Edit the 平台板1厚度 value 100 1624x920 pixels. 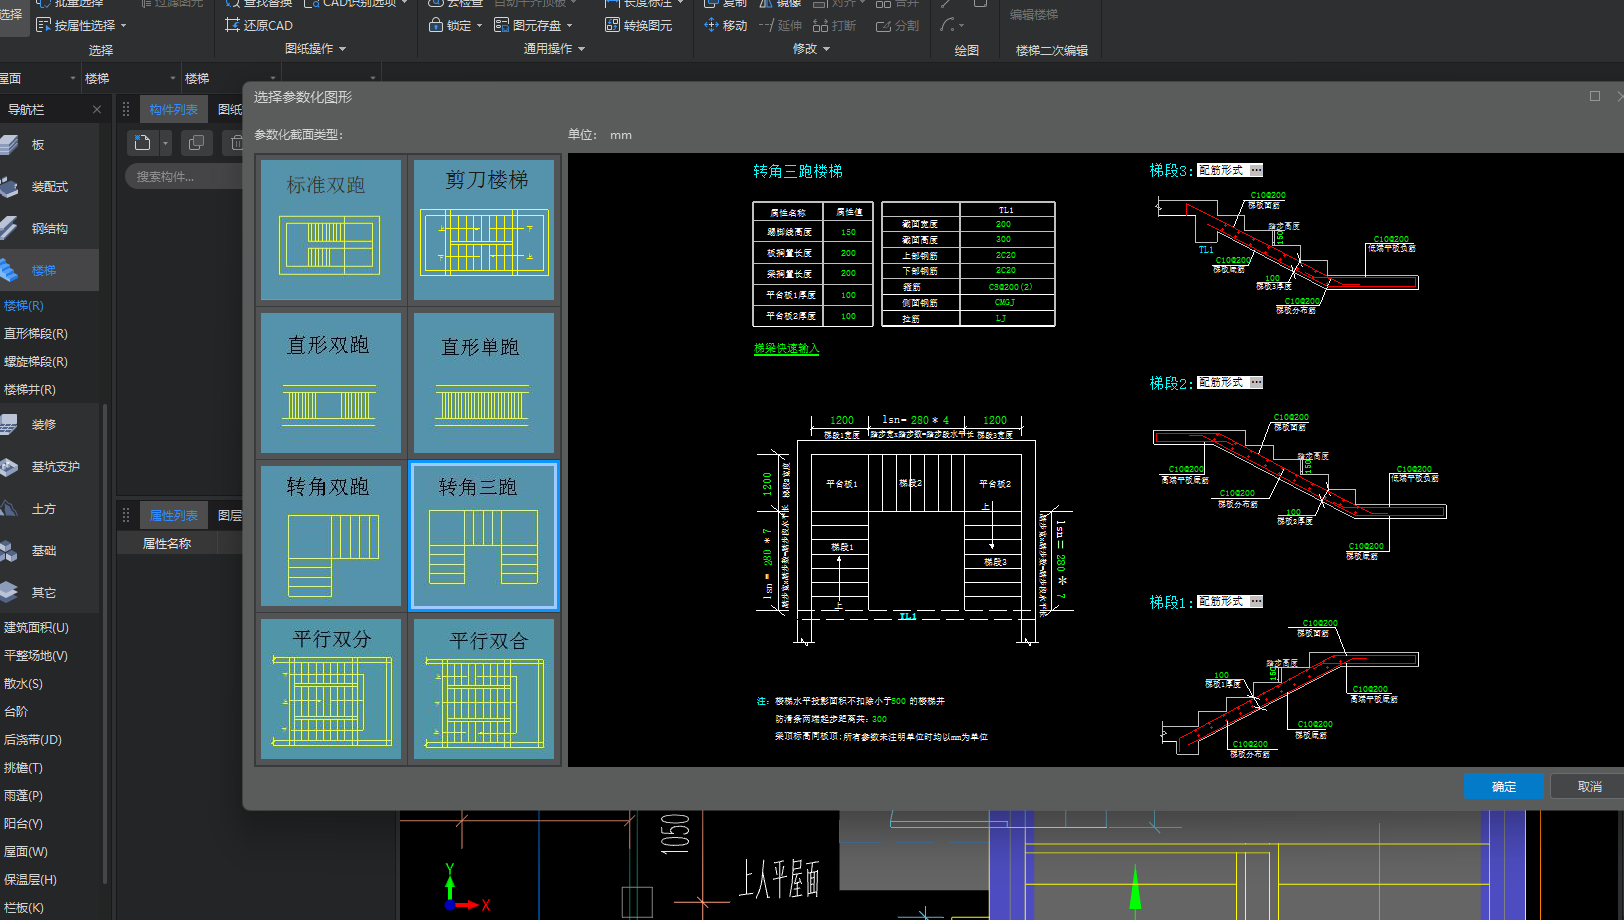point(848,295)
